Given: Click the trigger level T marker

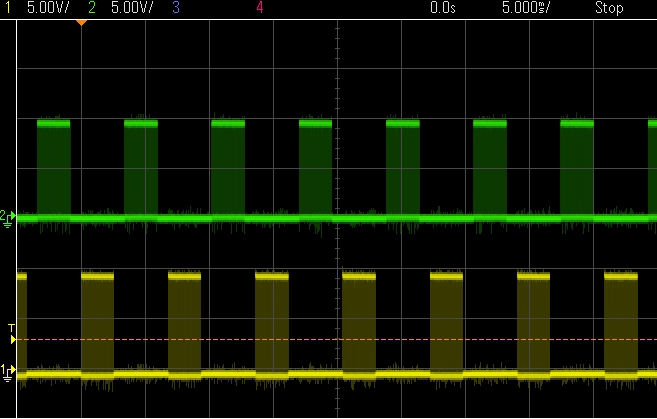Looking at the screenshot, I should 12,334.
